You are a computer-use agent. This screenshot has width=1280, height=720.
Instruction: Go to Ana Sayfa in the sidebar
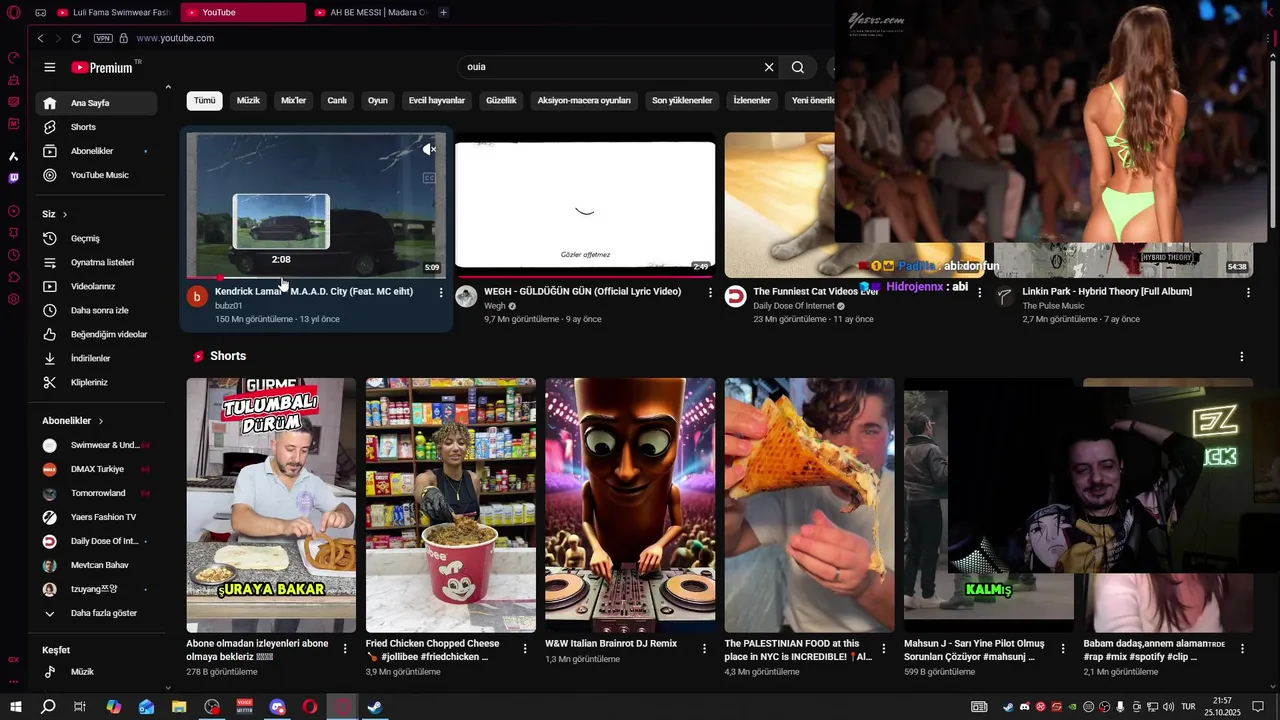tap(96, 103)
